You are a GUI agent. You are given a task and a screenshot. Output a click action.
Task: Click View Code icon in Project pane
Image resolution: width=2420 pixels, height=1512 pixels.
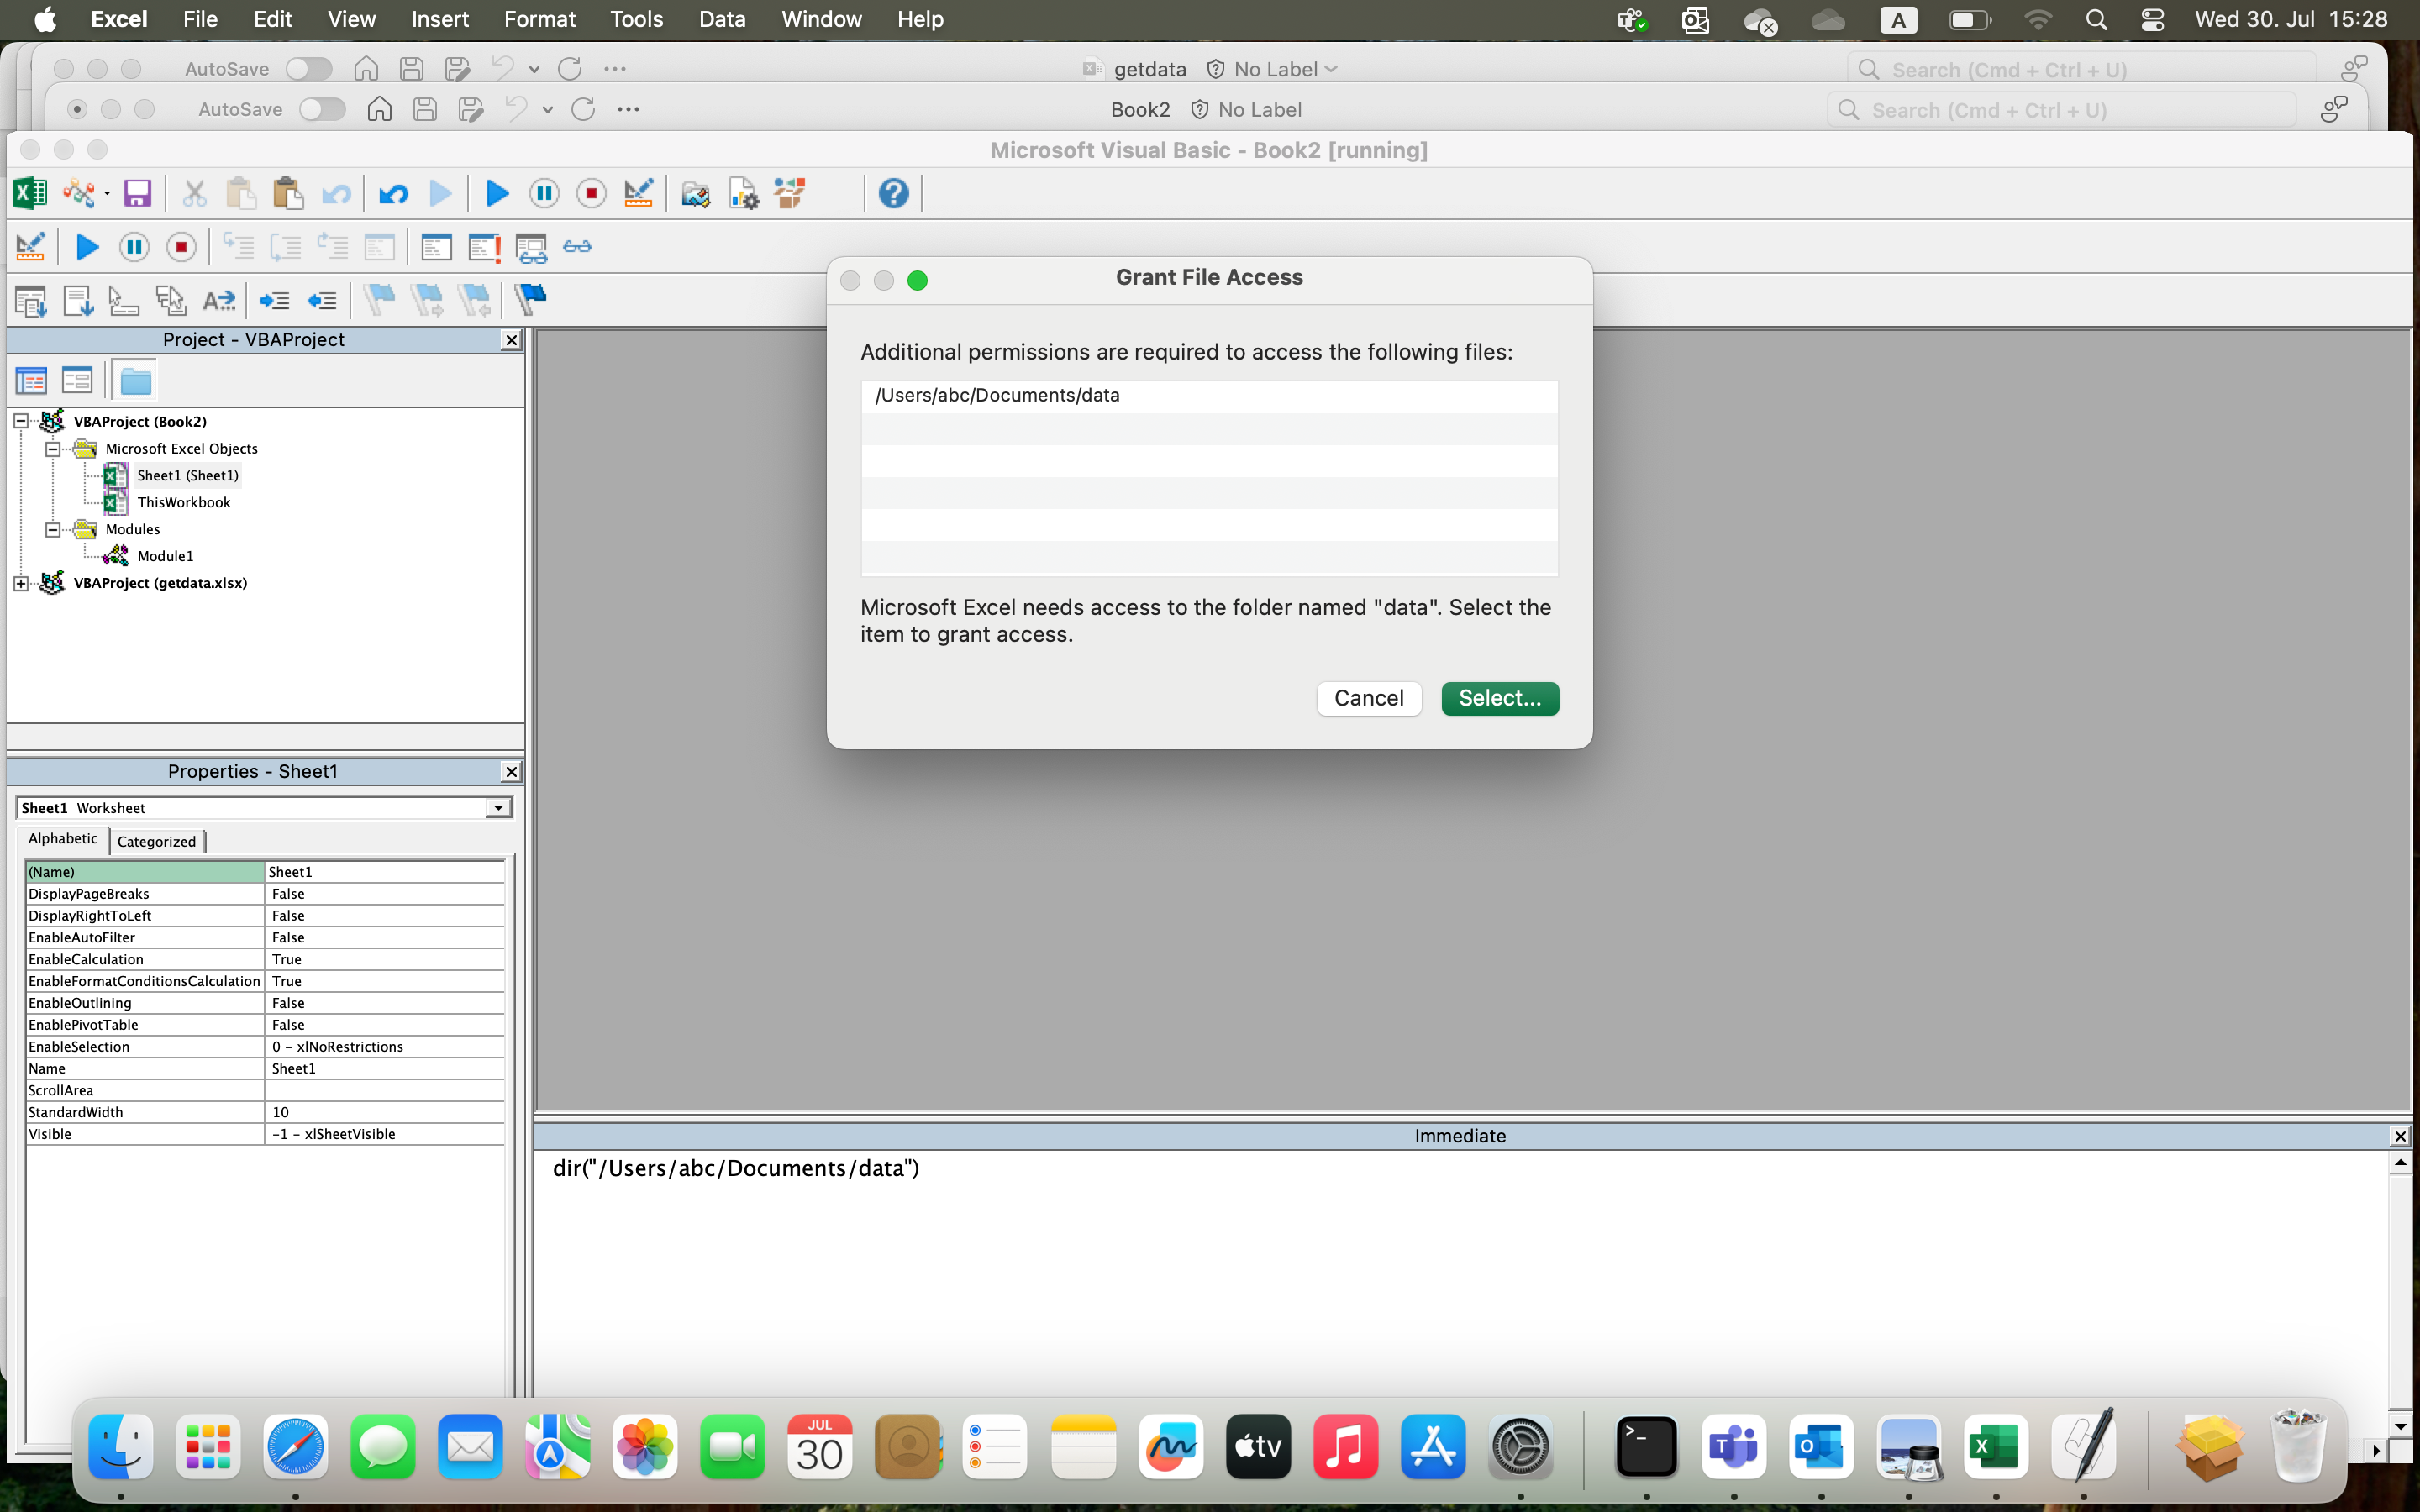pos(31,381)
